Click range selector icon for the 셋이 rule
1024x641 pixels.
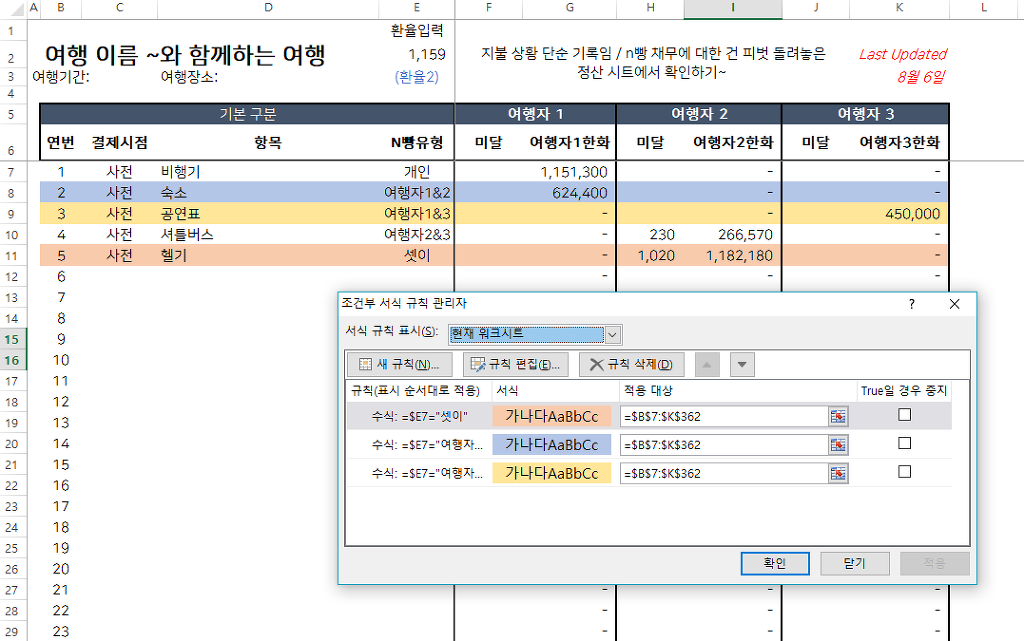(x=838, y=416)
